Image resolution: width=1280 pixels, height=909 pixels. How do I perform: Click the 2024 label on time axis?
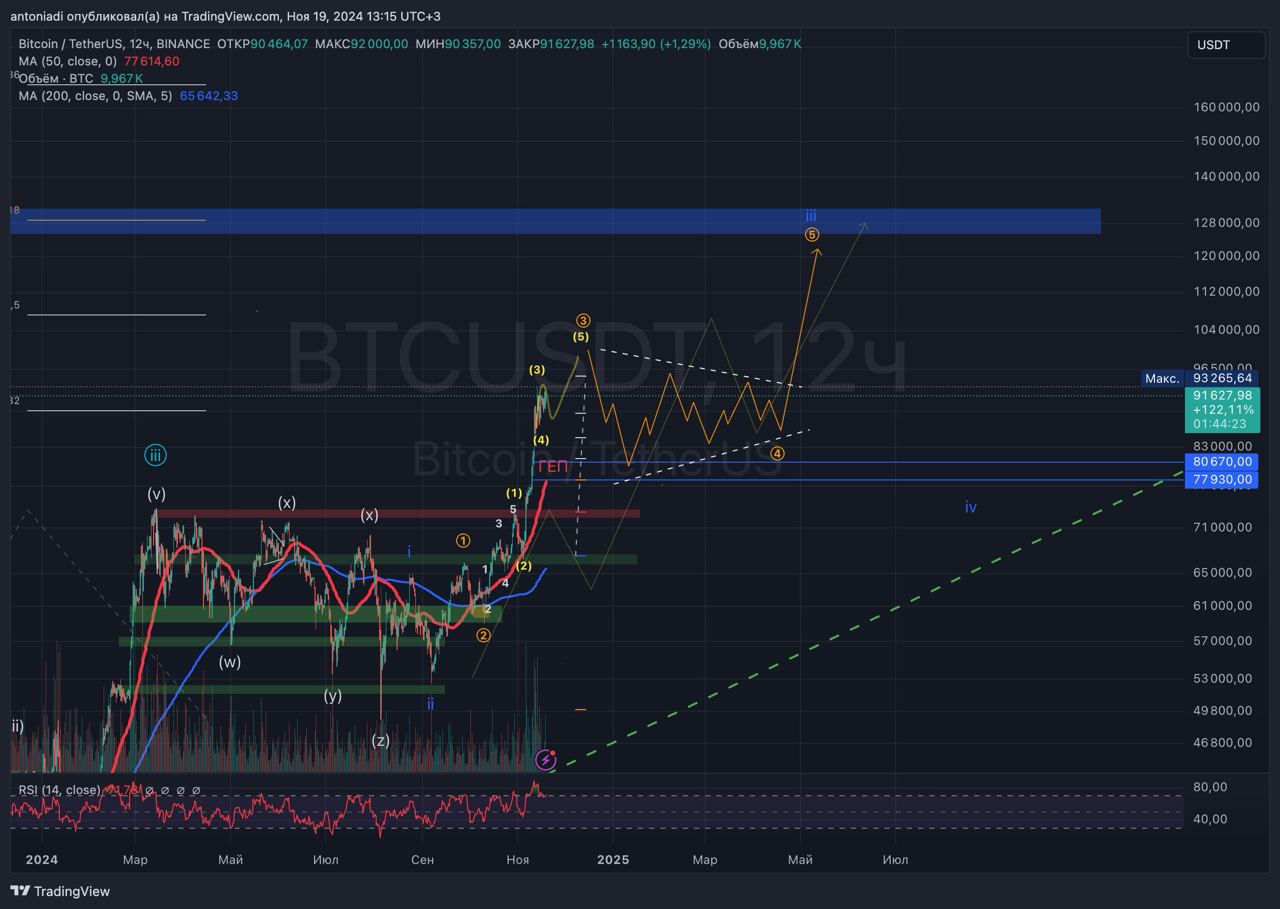click(x=42, y=859)
